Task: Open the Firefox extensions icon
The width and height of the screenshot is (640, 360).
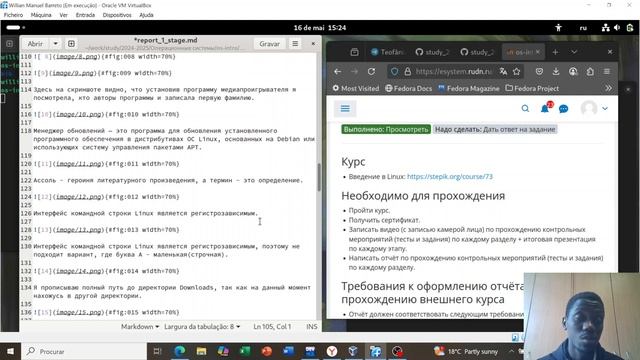Action: point(590,71)
